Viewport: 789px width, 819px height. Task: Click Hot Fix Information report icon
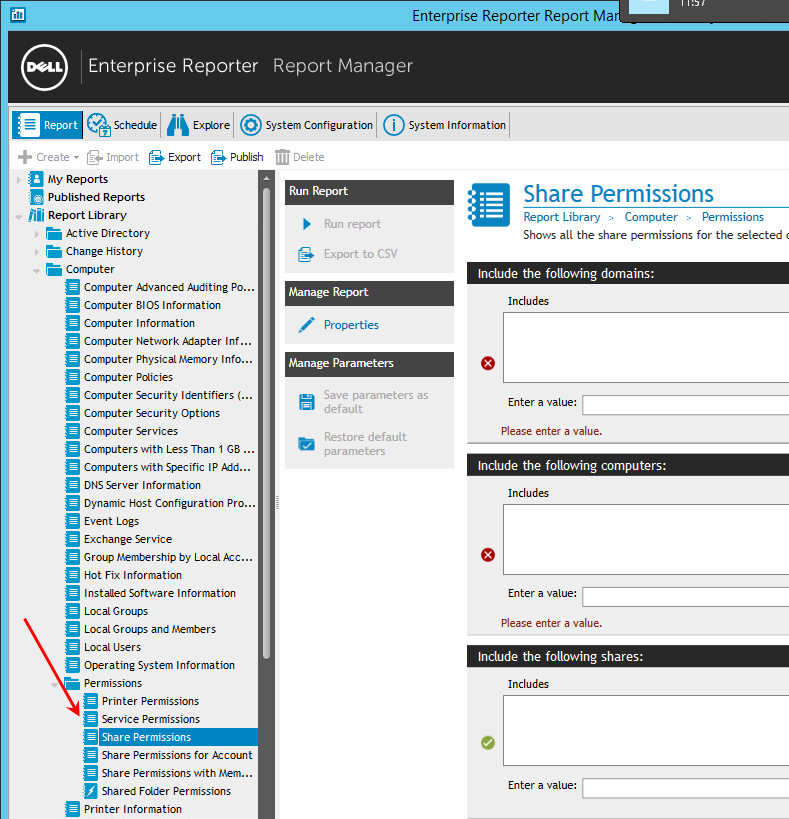click(73, 575)
